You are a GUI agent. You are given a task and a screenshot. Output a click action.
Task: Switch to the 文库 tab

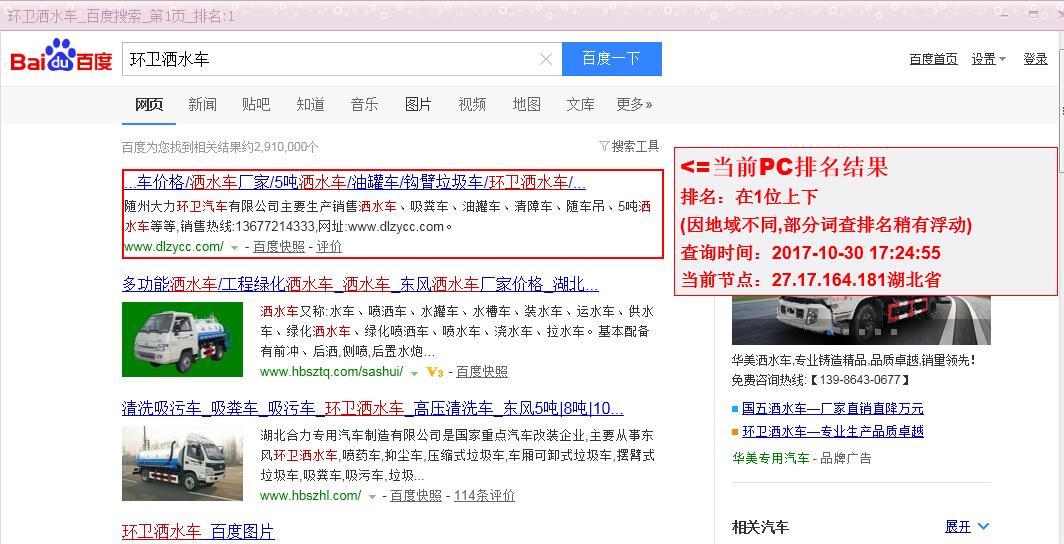coord(580,104)
